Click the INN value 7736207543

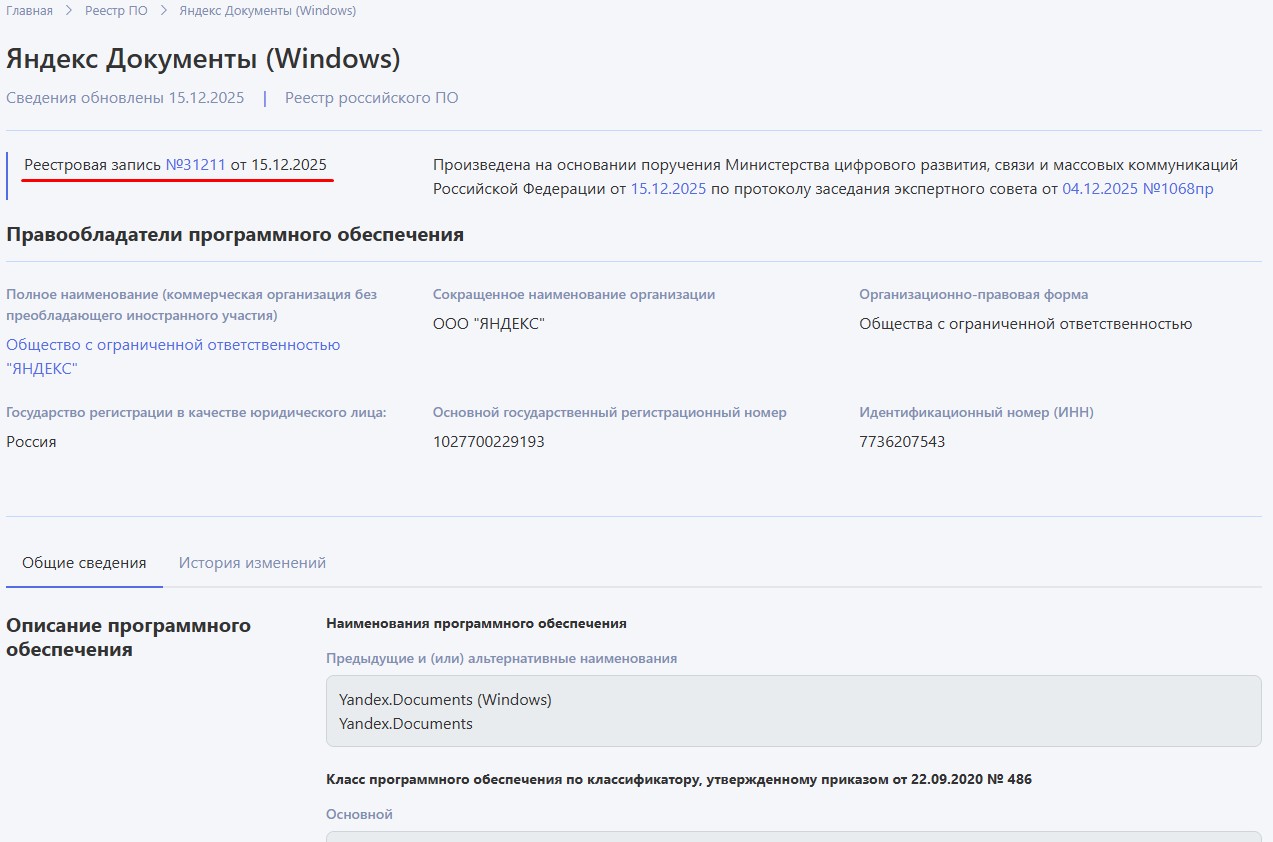click(902, 441)
